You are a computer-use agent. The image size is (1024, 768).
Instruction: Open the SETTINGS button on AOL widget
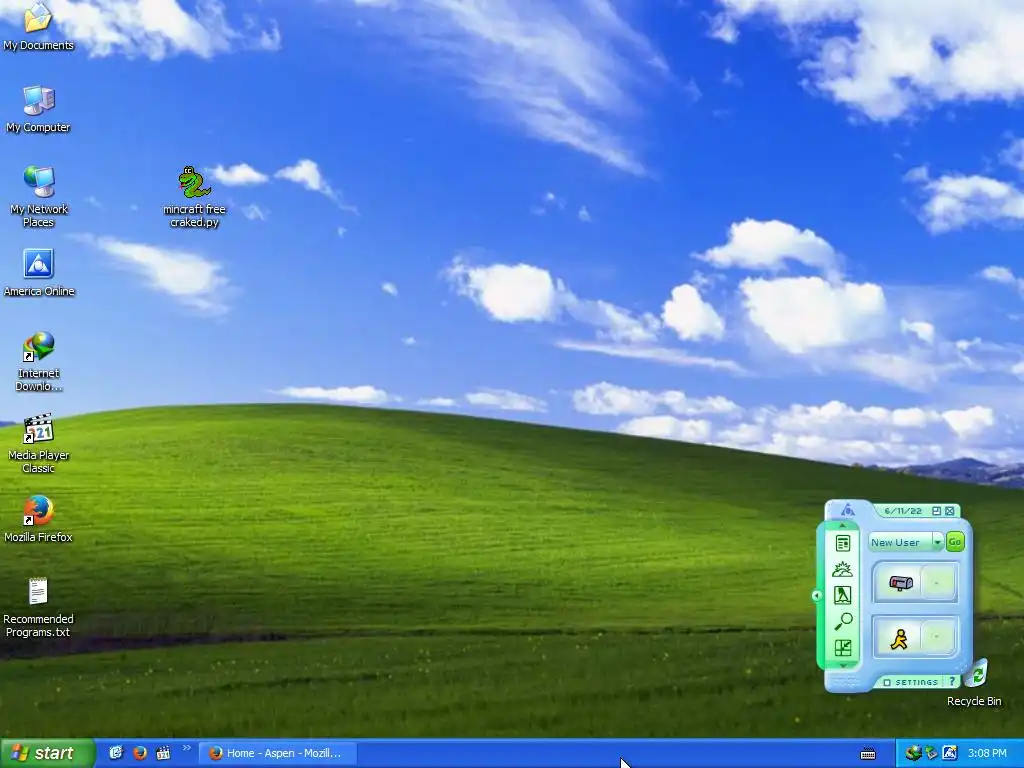tap(910, 682)
